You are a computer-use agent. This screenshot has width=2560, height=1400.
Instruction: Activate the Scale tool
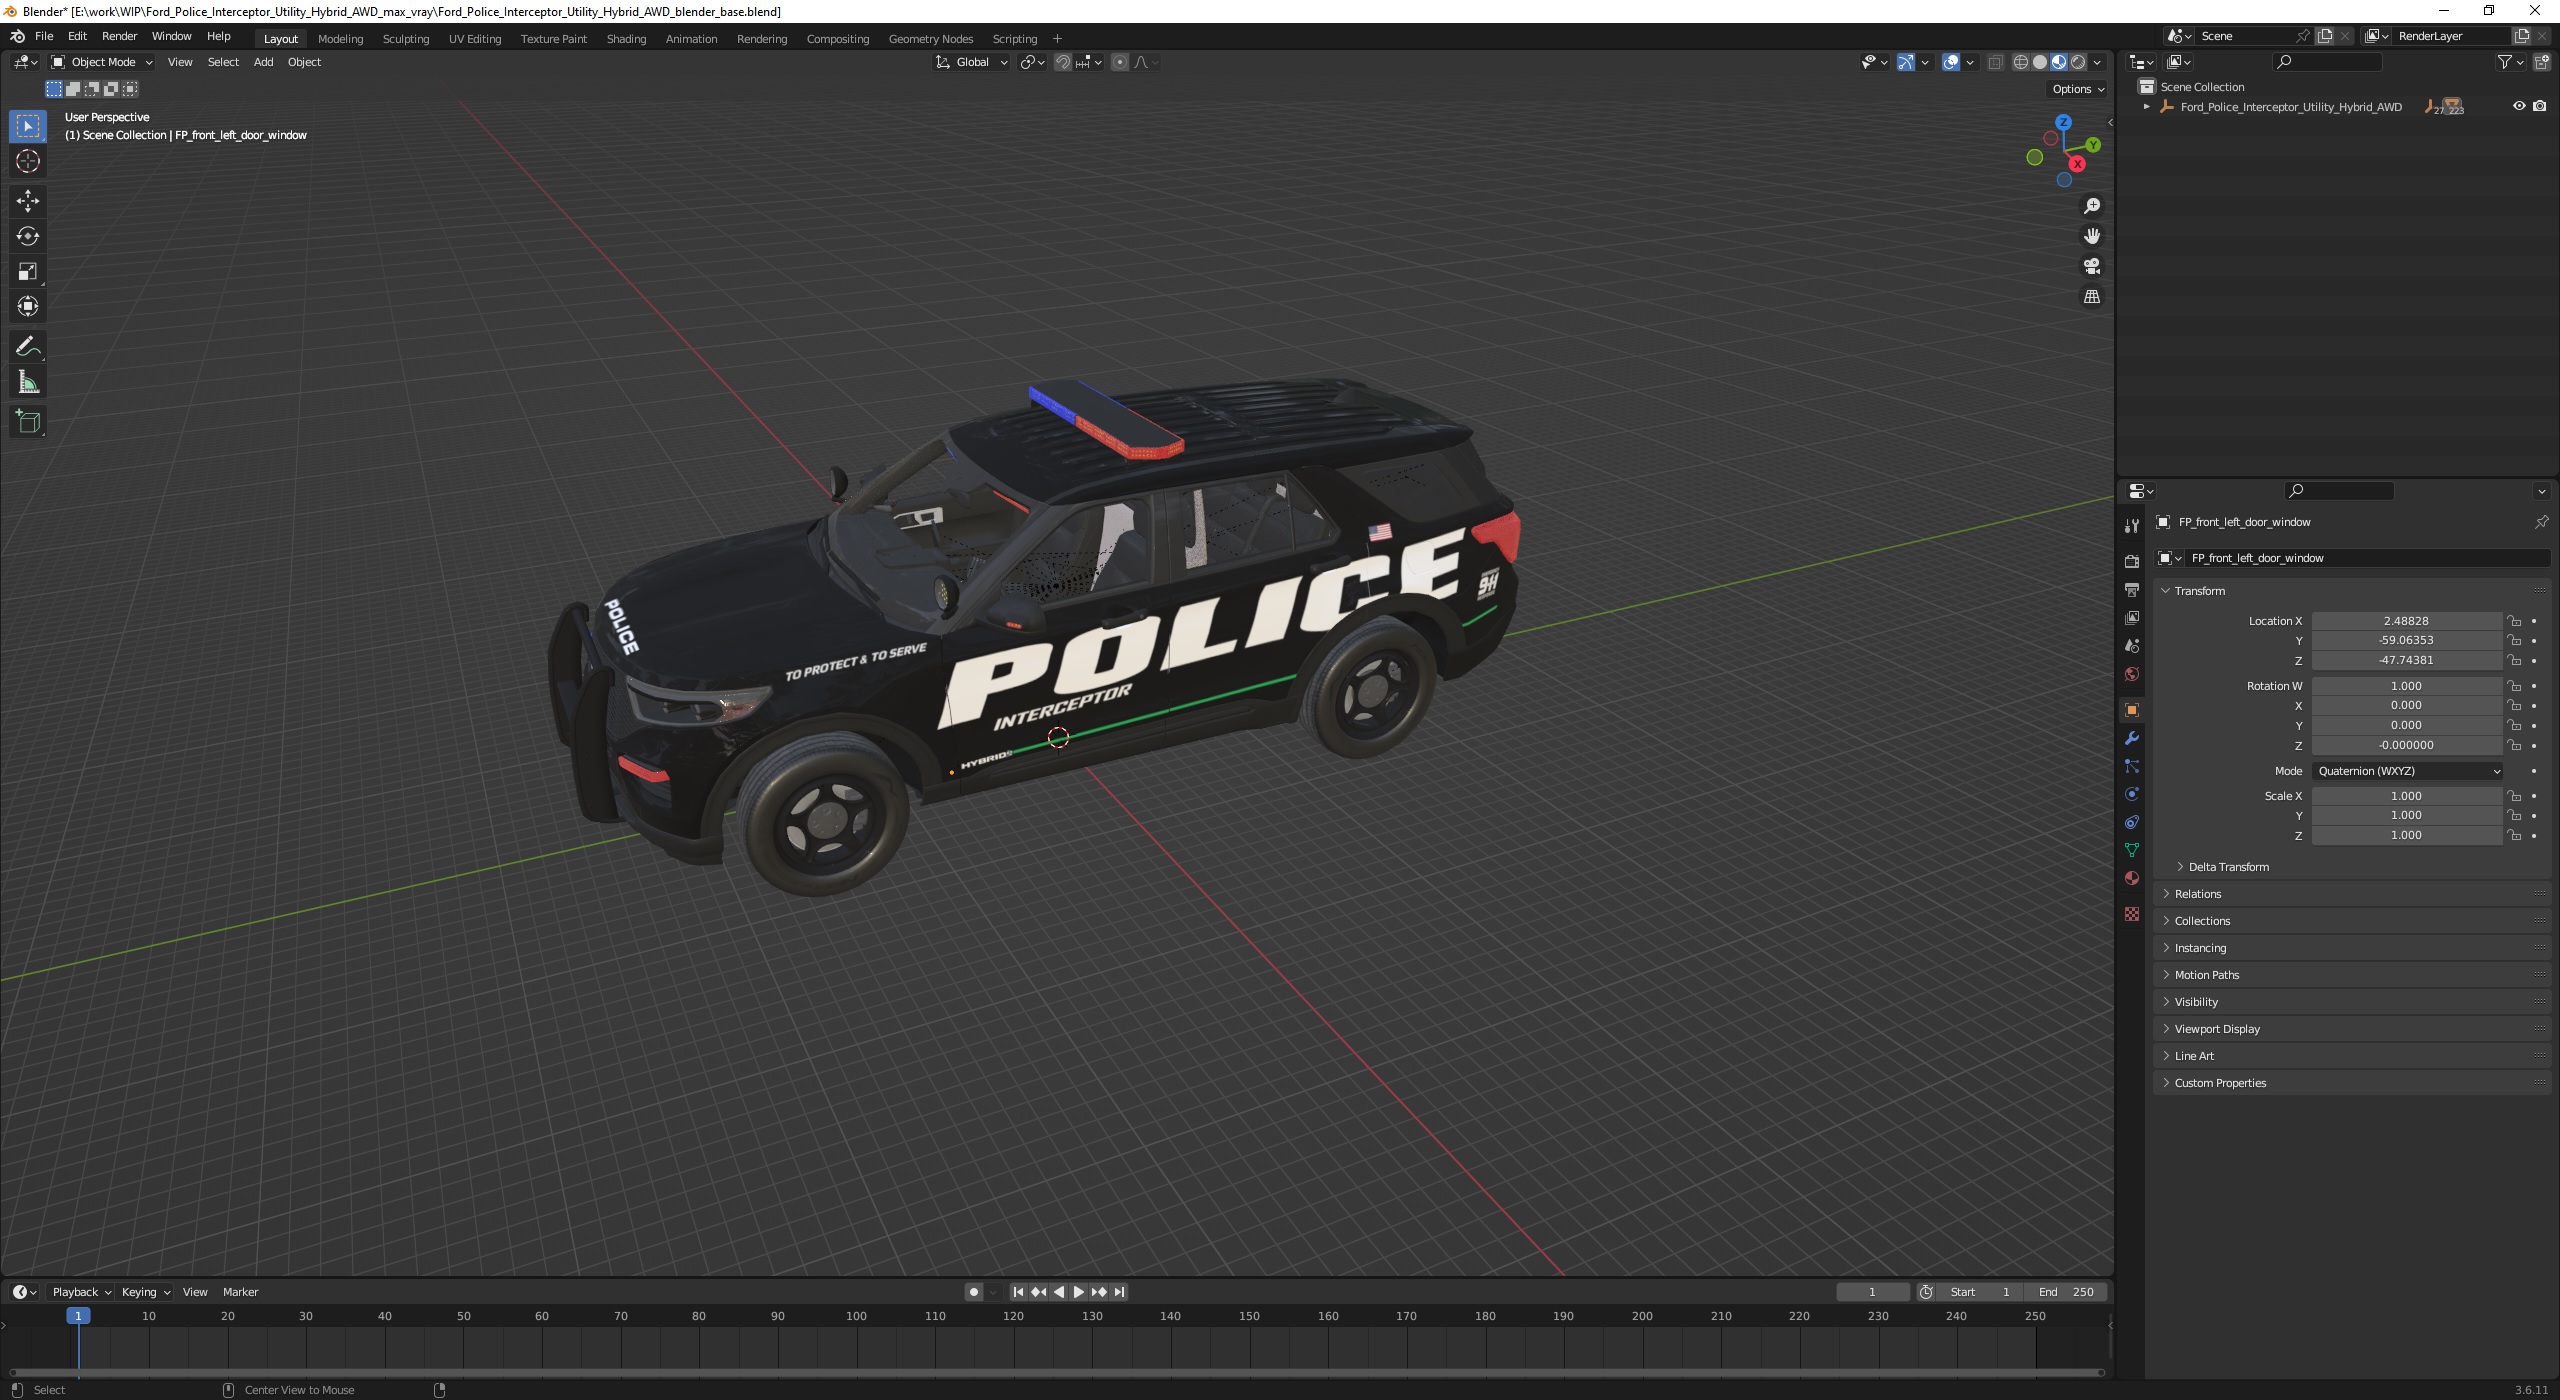28,271
